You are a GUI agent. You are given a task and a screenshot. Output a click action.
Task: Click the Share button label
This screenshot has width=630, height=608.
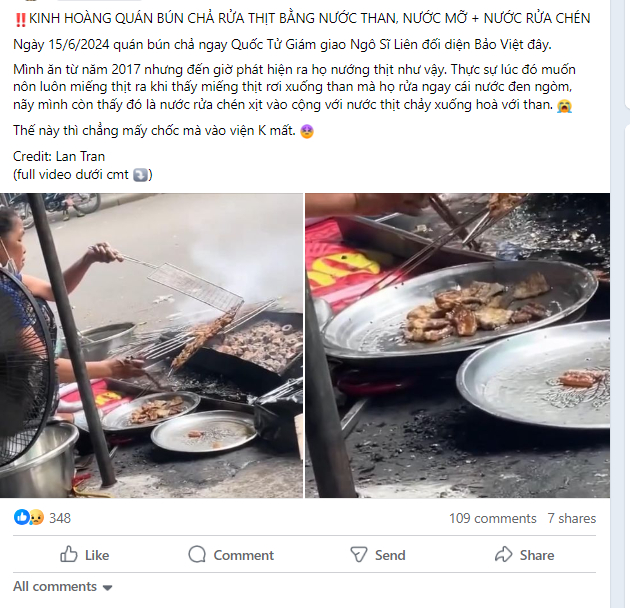pos(537,555)
